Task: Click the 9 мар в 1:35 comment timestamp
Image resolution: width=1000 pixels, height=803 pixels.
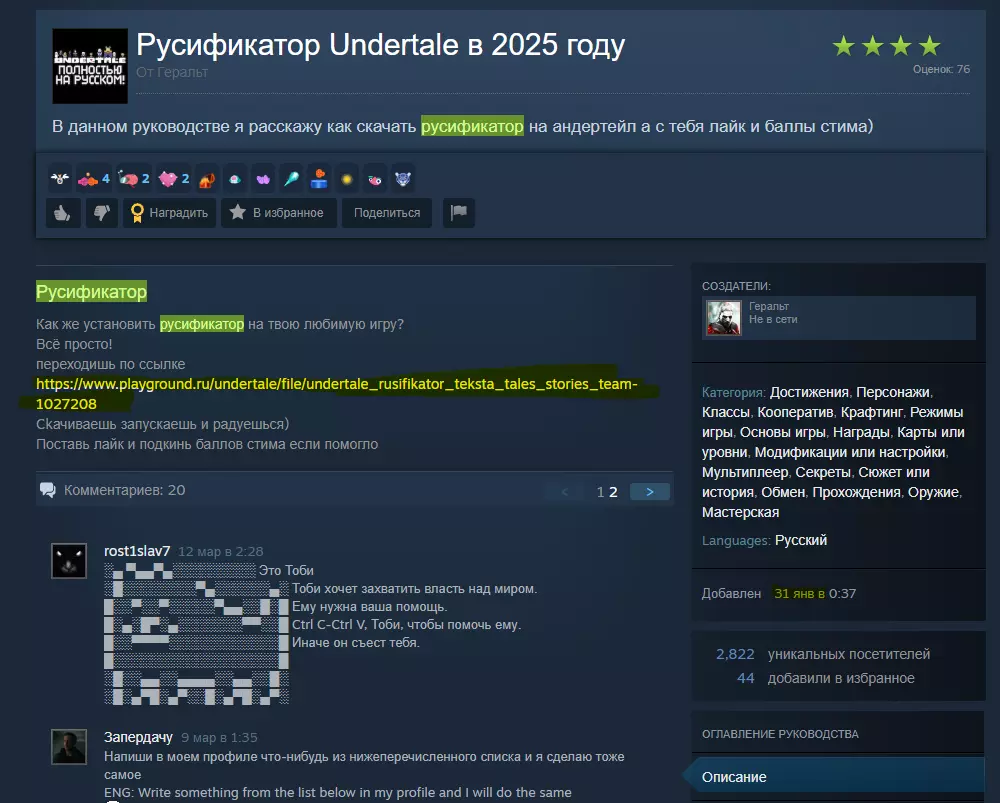Action: tap(219, 737)
